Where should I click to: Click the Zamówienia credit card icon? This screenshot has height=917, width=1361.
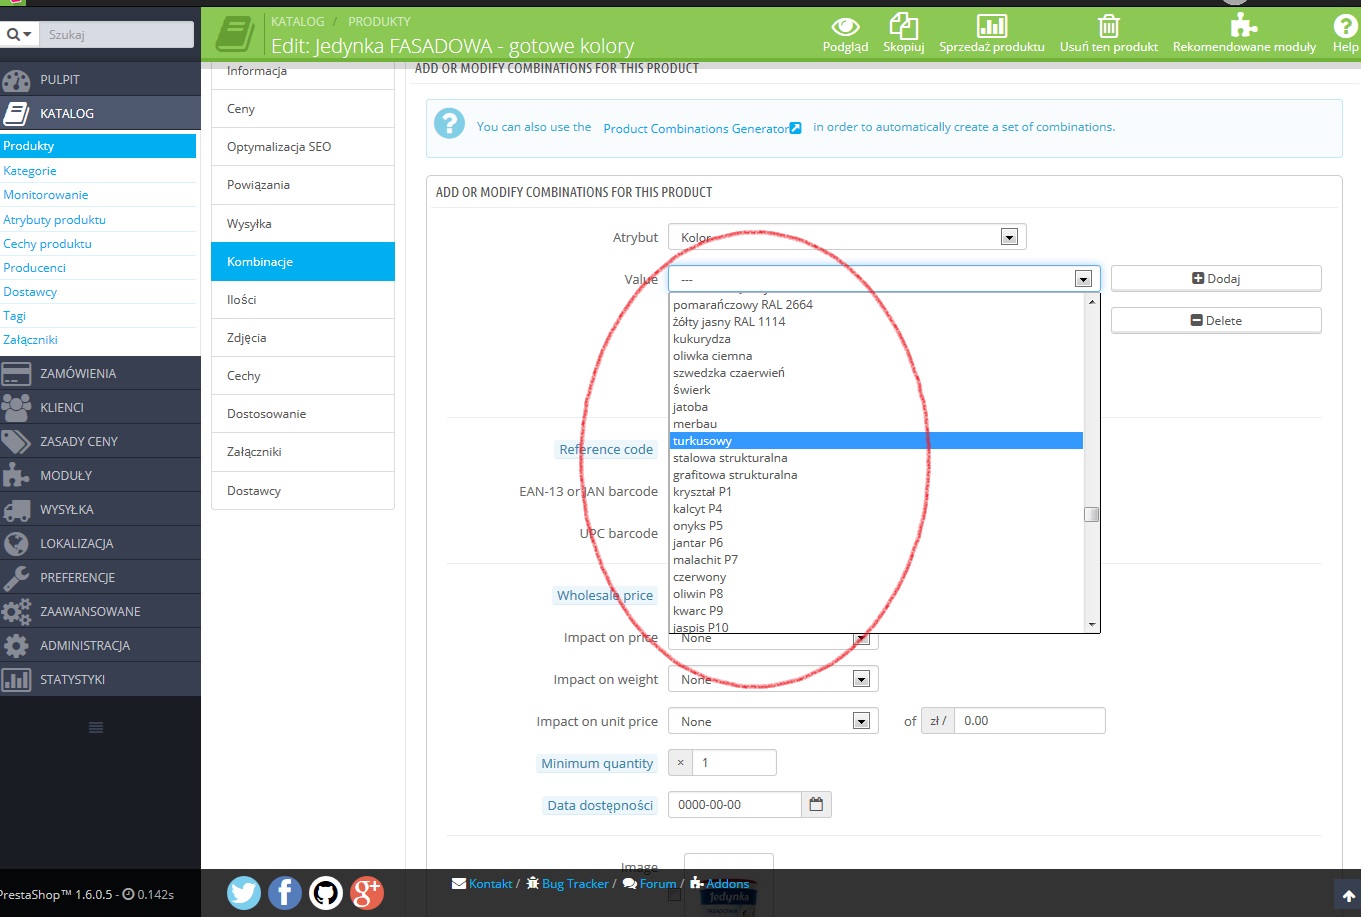point(17,374)
